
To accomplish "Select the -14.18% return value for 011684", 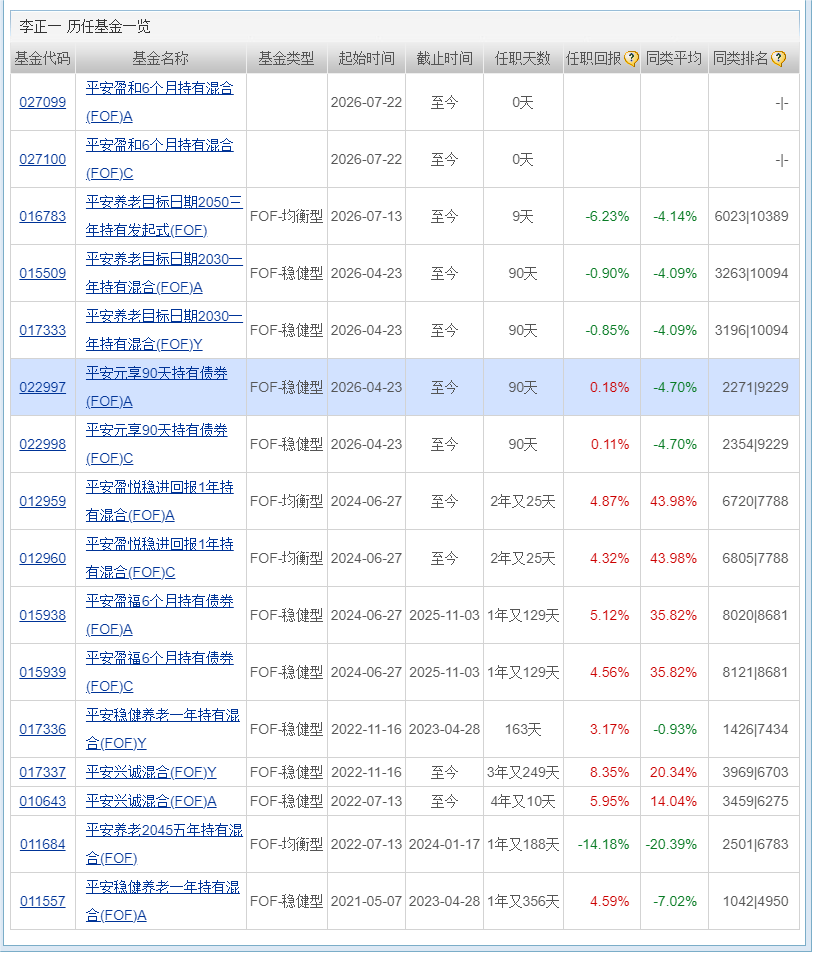I will pos(604,845).
